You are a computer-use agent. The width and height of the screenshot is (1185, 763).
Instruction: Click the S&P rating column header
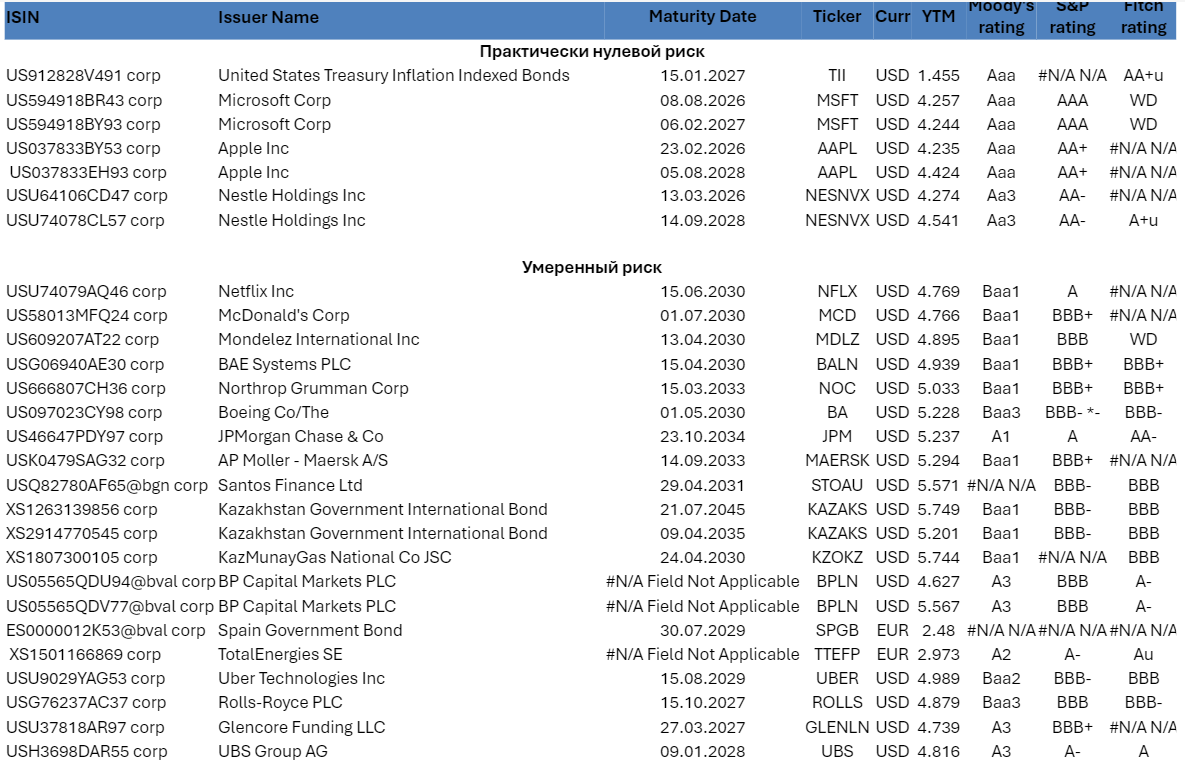[1072, 17]
